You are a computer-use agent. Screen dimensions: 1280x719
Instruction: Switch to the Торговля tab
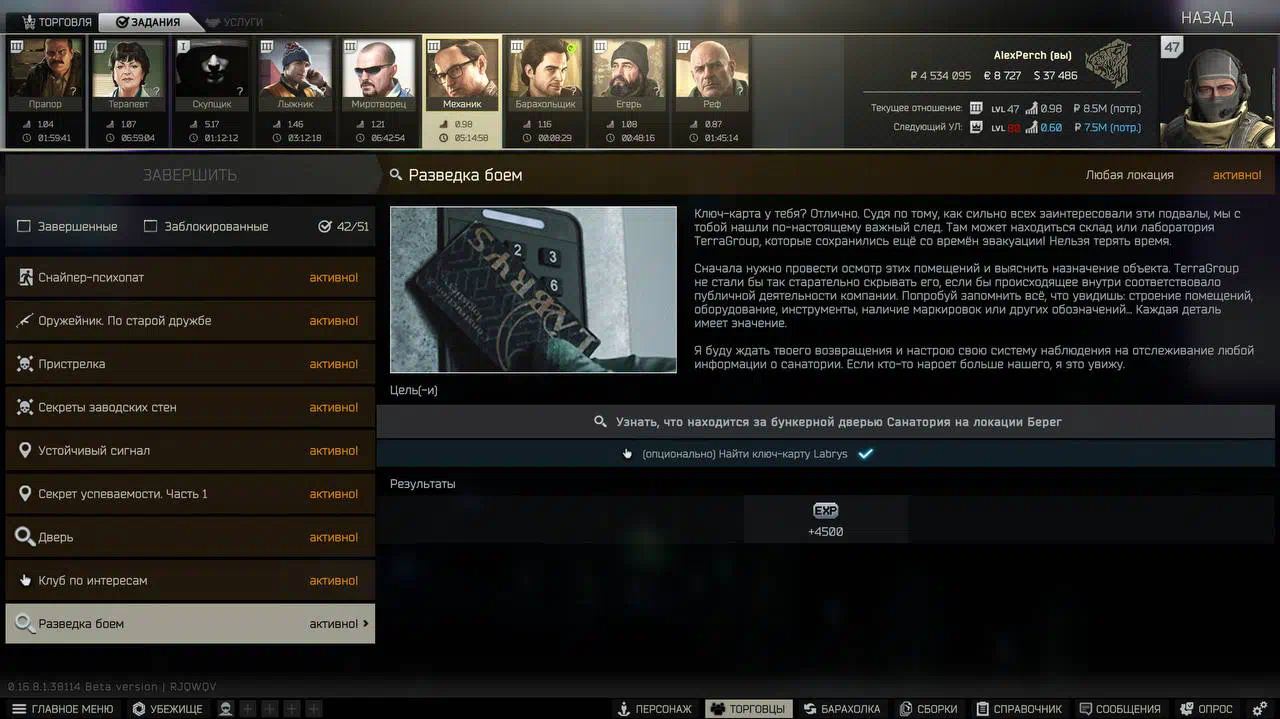[57, 22]
